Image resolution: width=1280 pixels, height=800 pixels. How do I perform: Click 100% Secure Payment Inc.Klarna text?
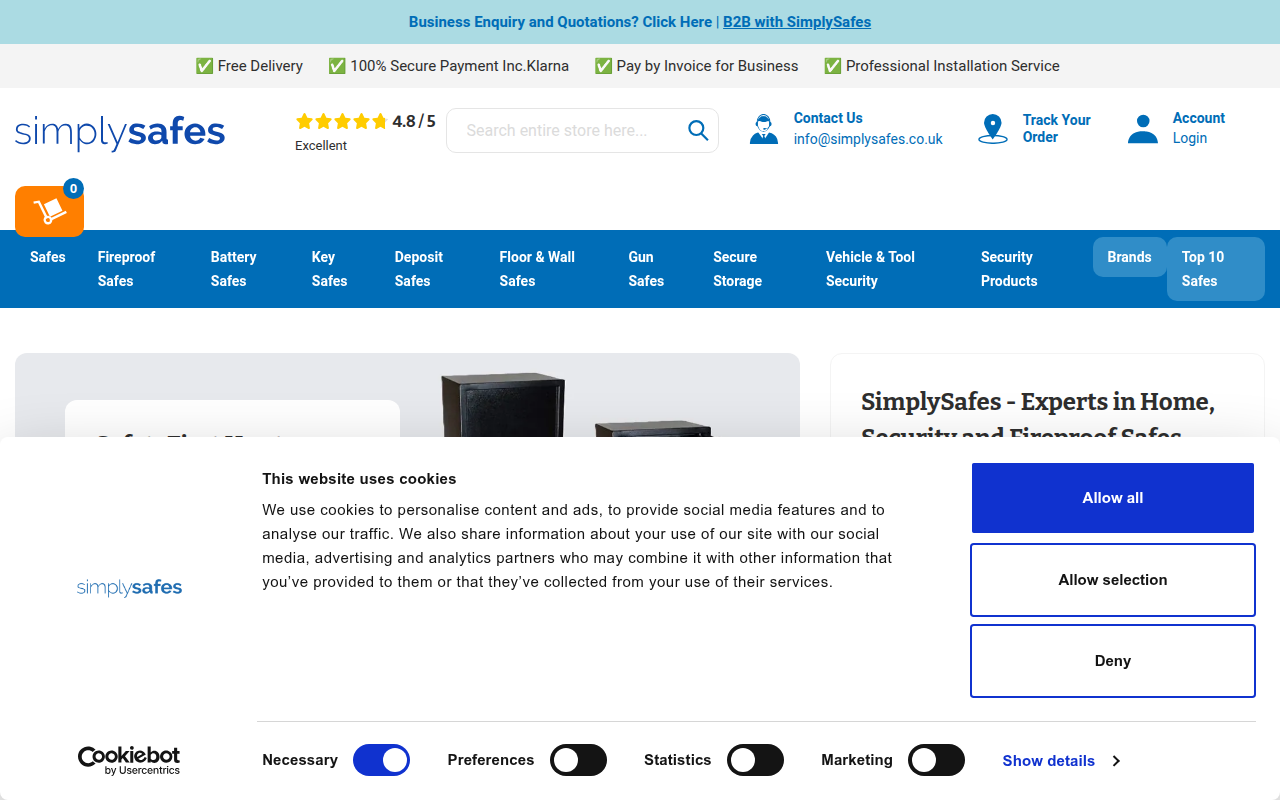[x=459, y=66]
